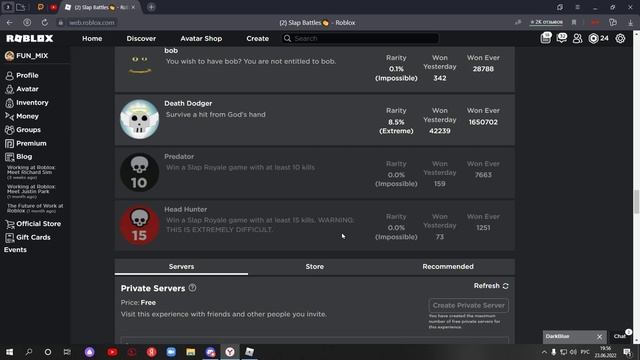Click the taskbar volume icon
640x360 pixels.
(573, 352)
